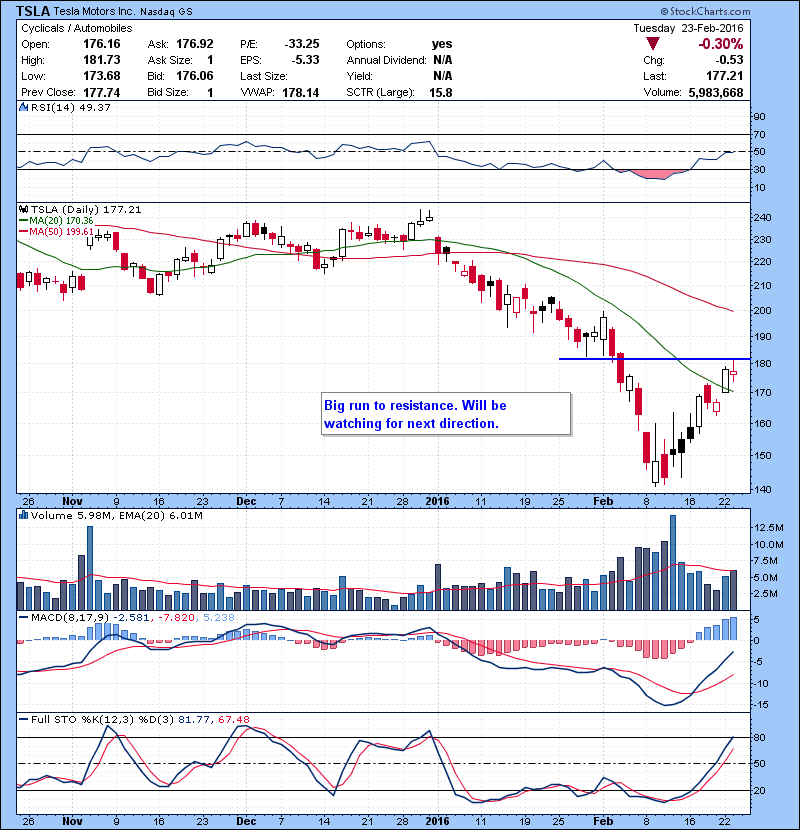Click the blue horizontal resistance line near 180
The height and width of the screenshot is (830, 800).
click(x=654, y=359)
